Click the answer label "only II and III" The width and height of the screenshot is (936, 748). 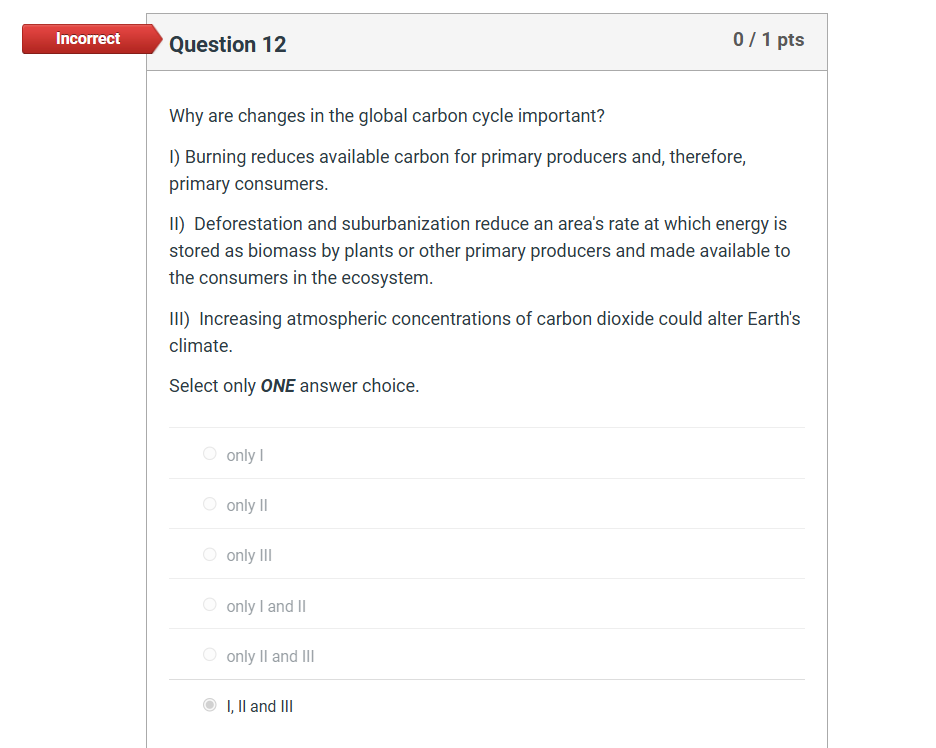pyautogui.click(x=270, y=656)
